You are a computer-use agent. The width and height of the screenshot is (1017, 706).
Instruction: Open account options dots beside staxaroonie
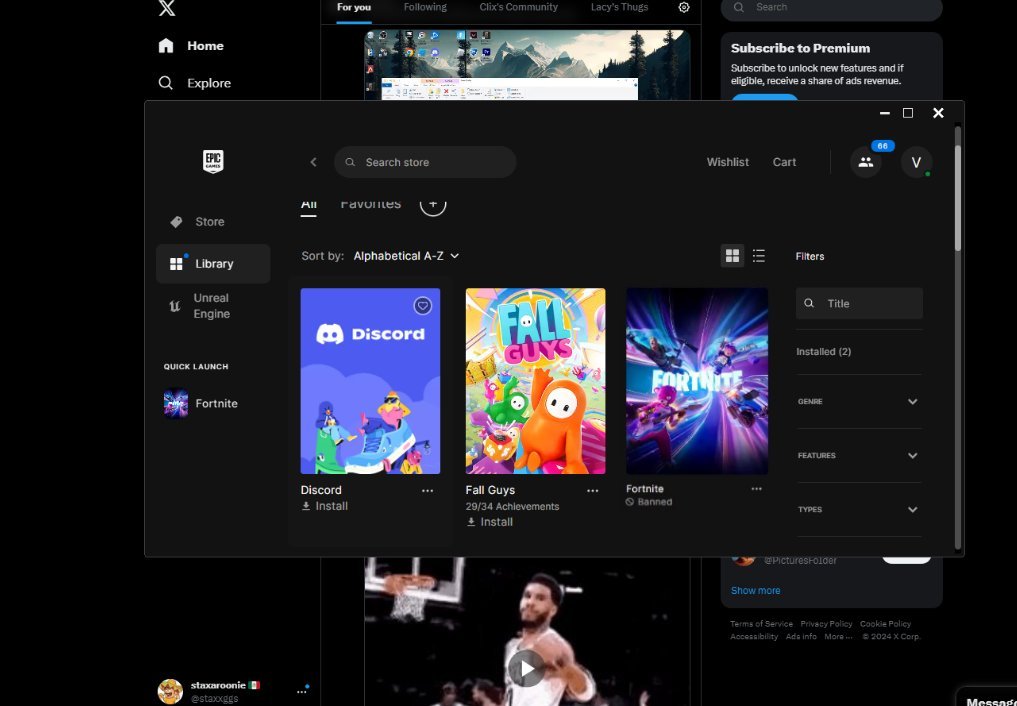tap(302, 691)
